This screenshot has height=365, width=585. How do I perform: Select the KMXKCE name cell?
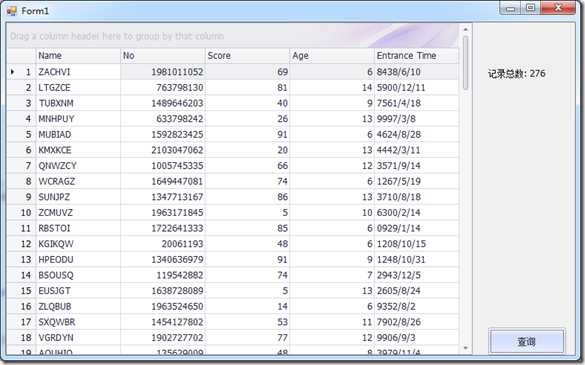pos(78,150)
